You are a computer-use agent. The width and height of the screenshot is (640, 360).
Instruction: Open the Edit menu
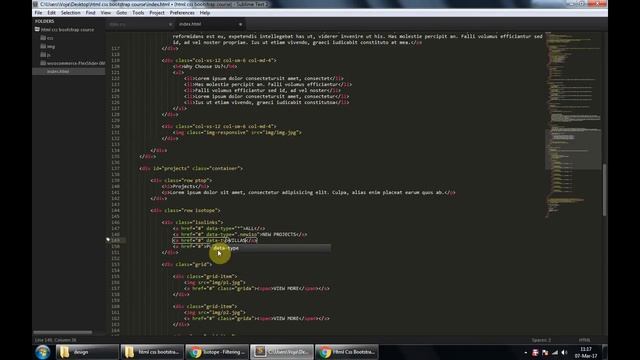point(51,13)
